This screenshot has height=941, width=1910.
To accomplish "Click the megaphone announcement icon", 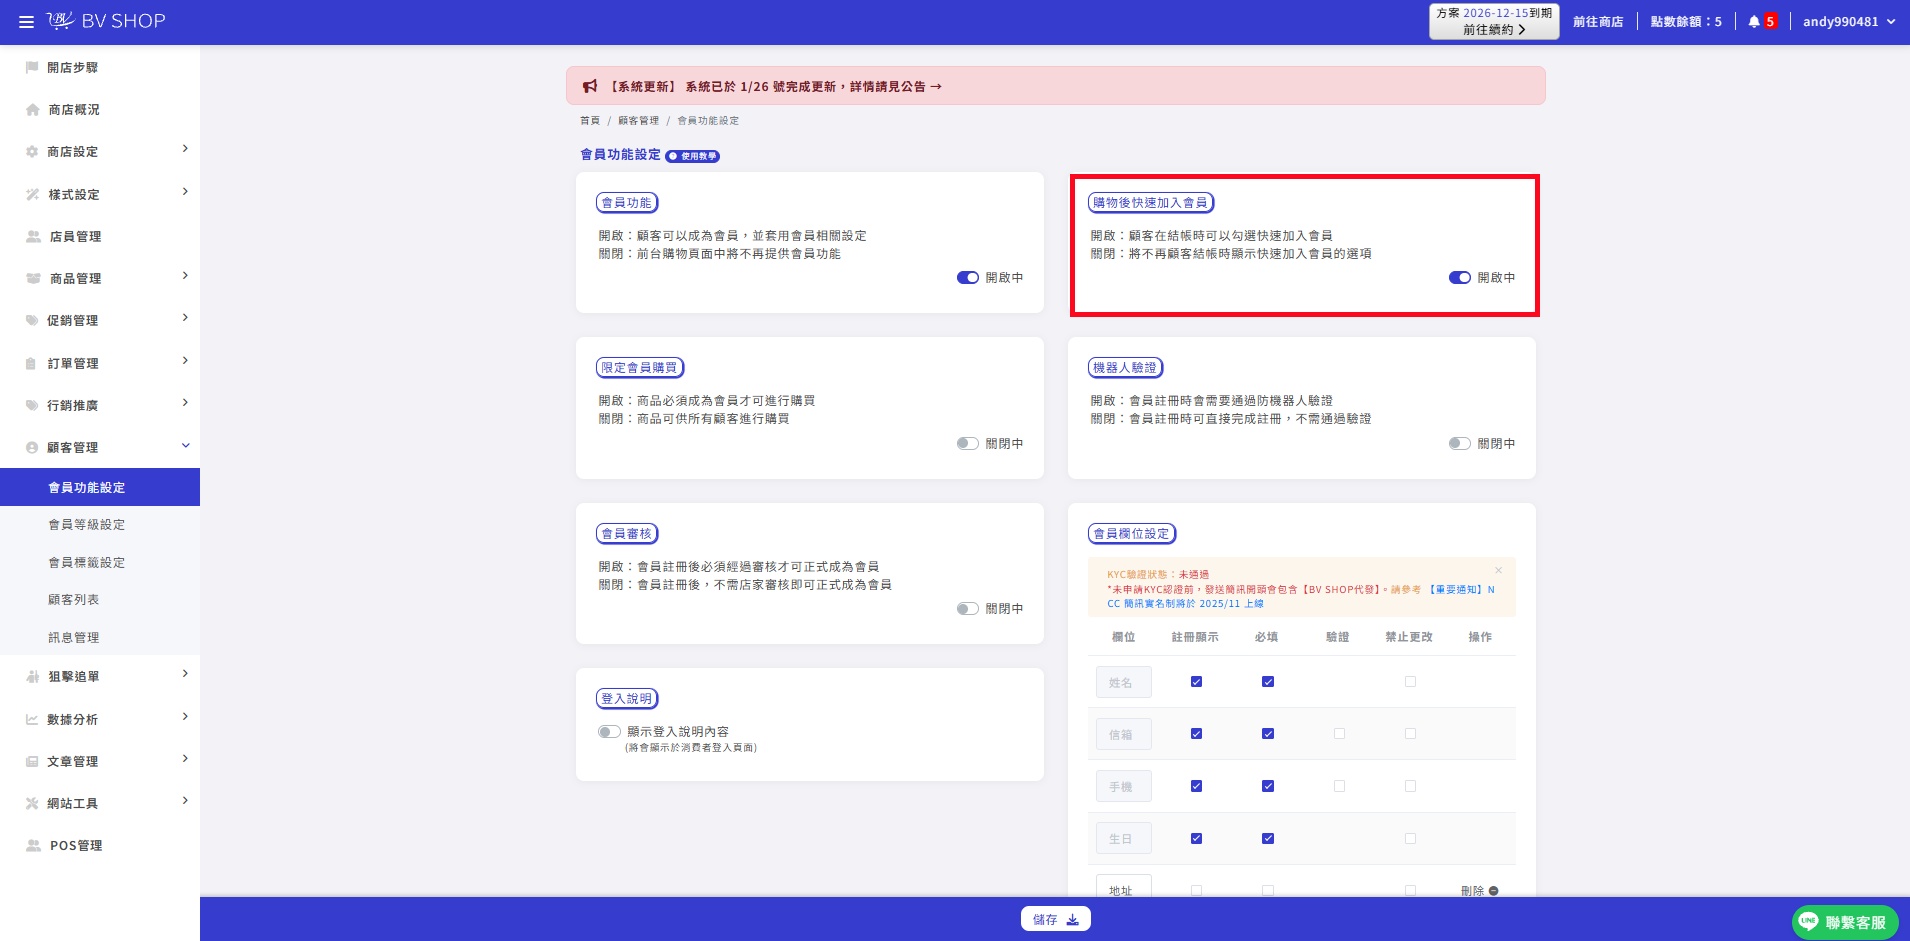I will pos(590,86).
